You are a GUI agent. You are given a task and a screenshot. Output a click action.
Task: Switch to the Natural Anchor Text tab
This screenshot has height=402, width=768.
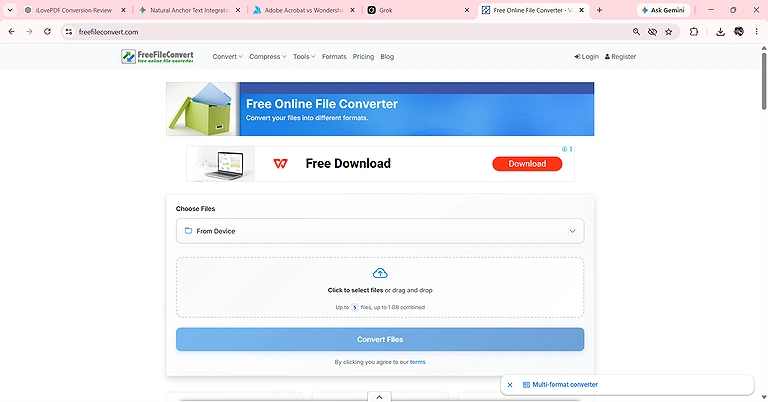pyautogui.click(x=190, y=10)
